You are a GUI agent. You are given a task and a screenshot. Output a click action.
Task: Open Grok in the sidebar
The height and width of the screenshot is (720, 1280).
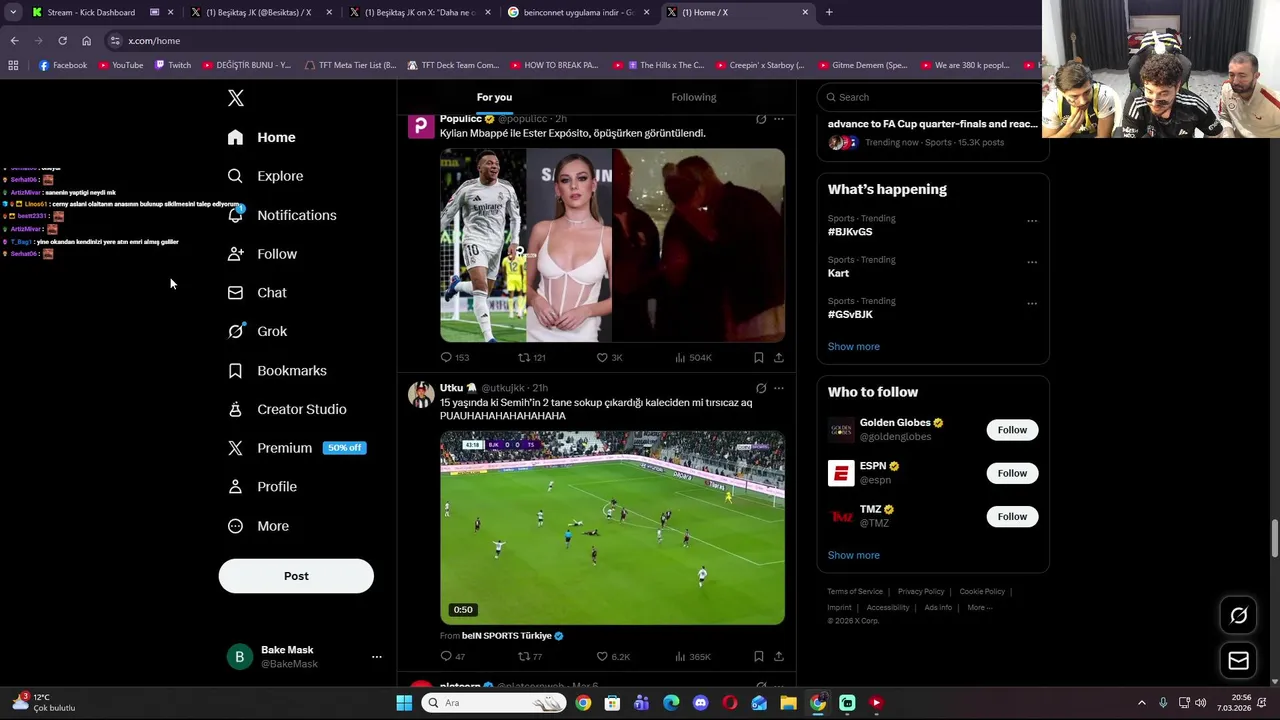click(258, 331)
